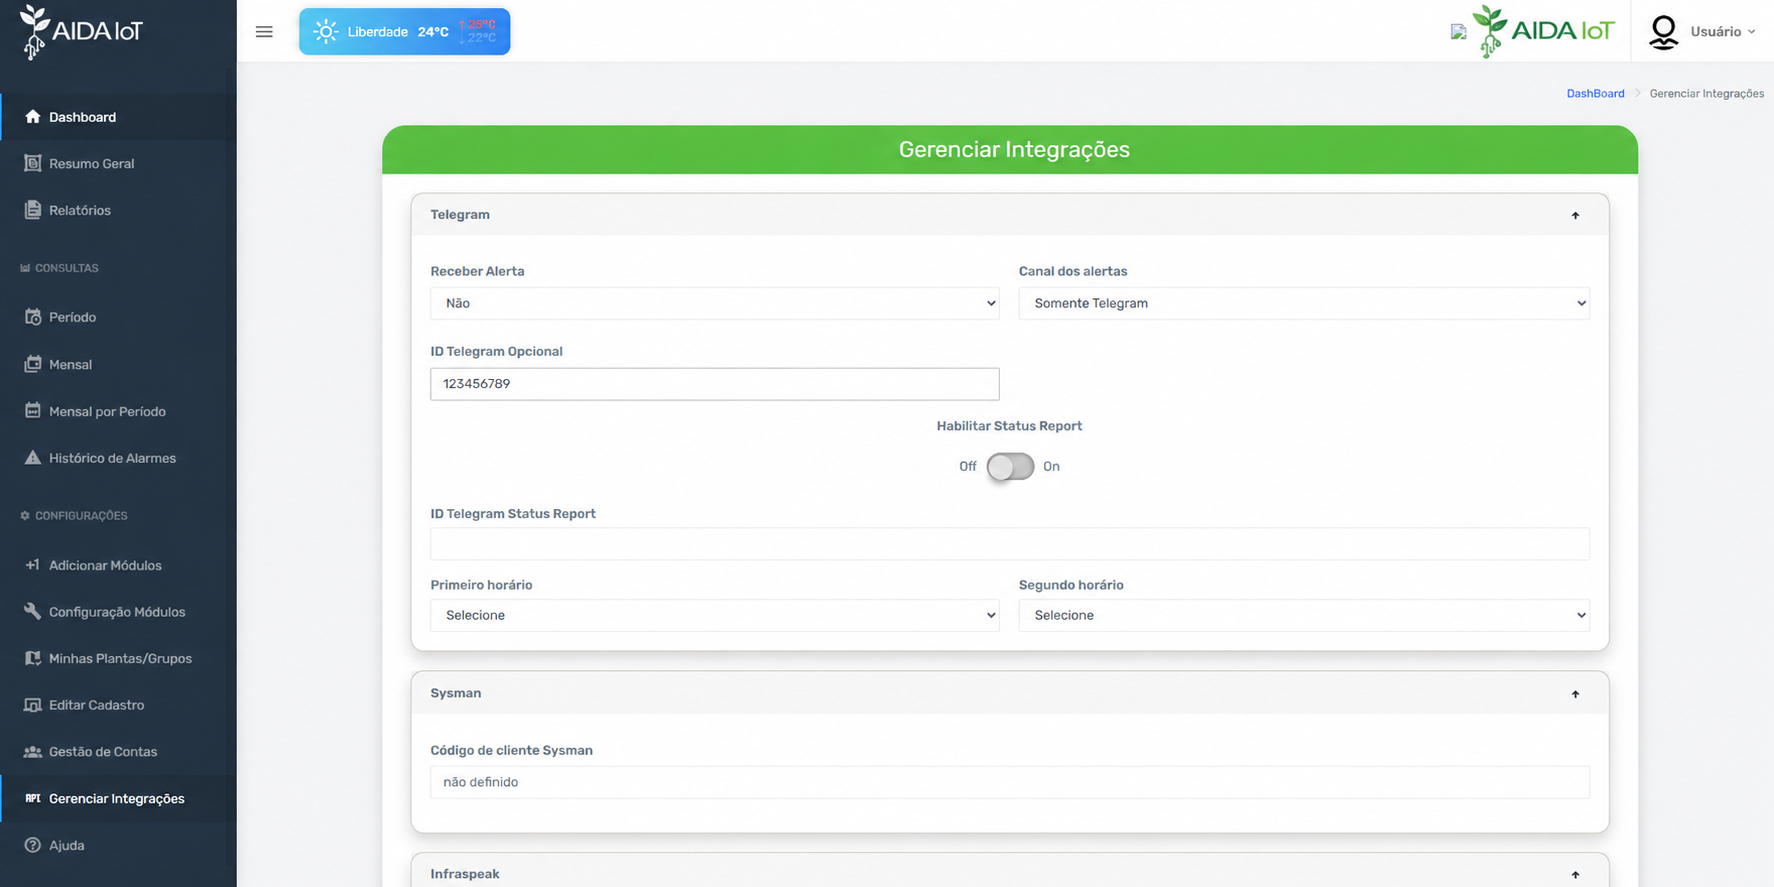Click the AIDA IoT header logo
Screen dimensions: 1774x887
[x=1543, y=31]
